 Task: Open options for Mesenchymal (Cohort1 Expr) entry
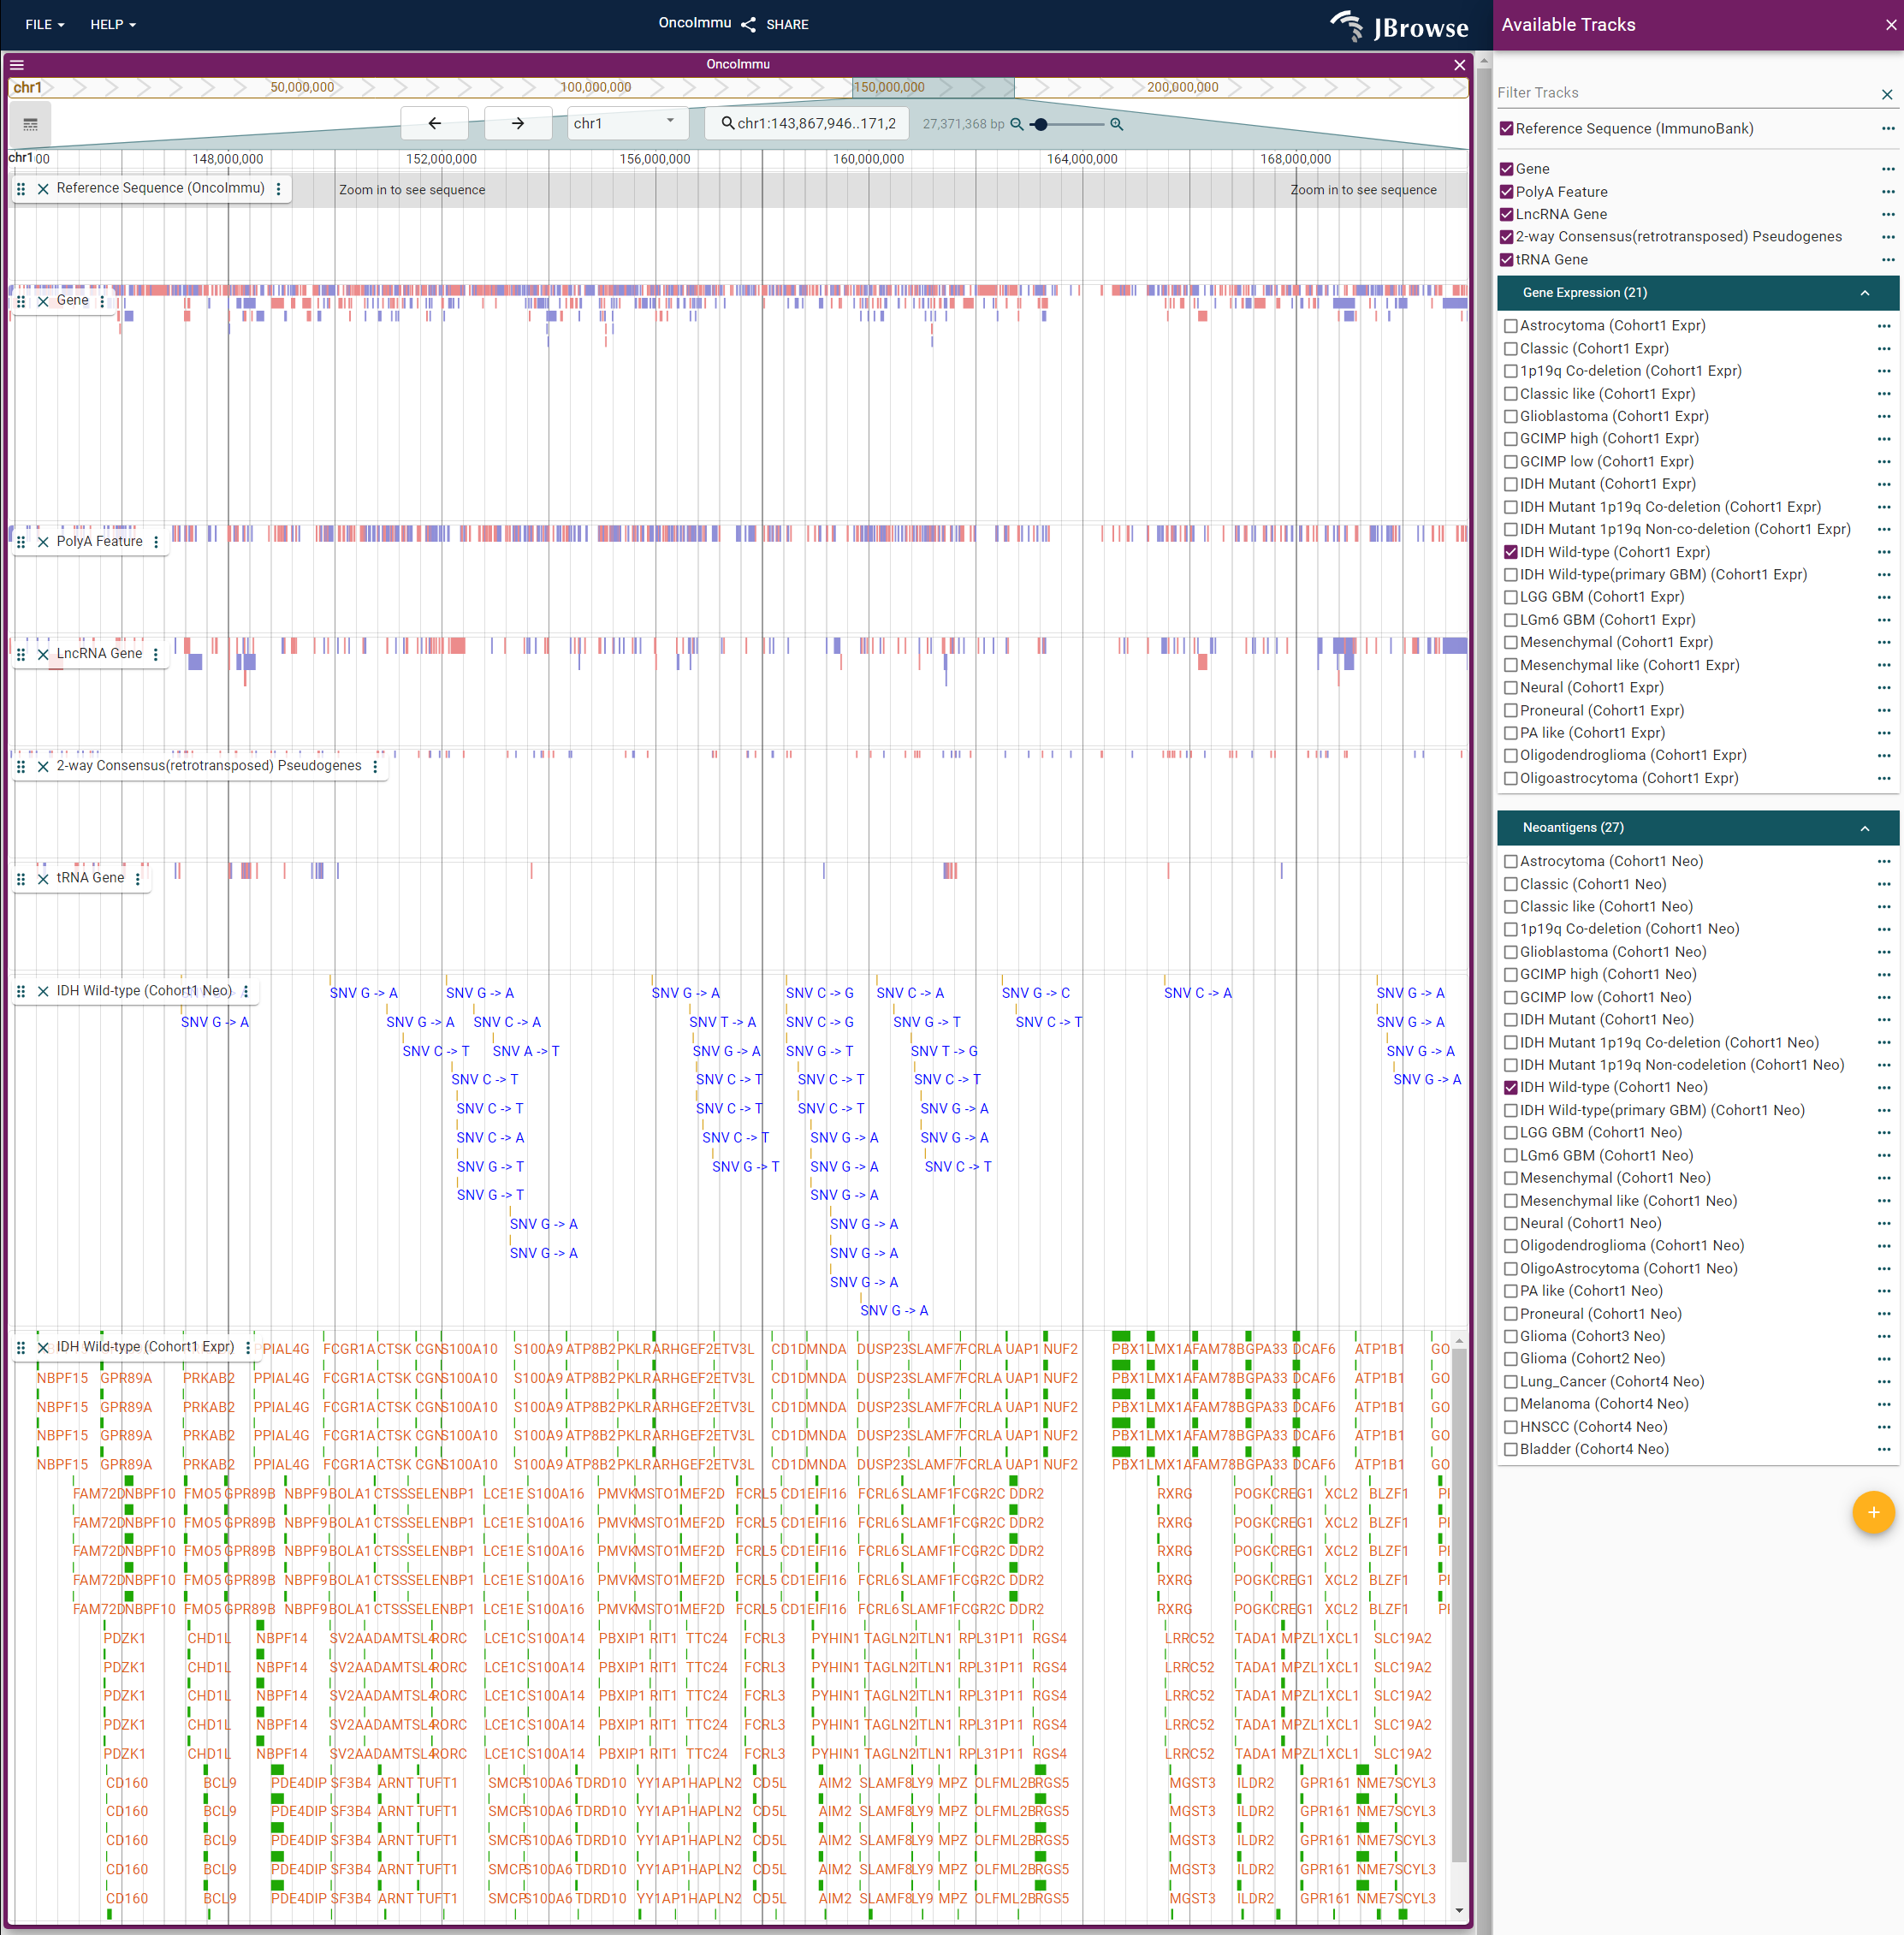(1884, 642)
